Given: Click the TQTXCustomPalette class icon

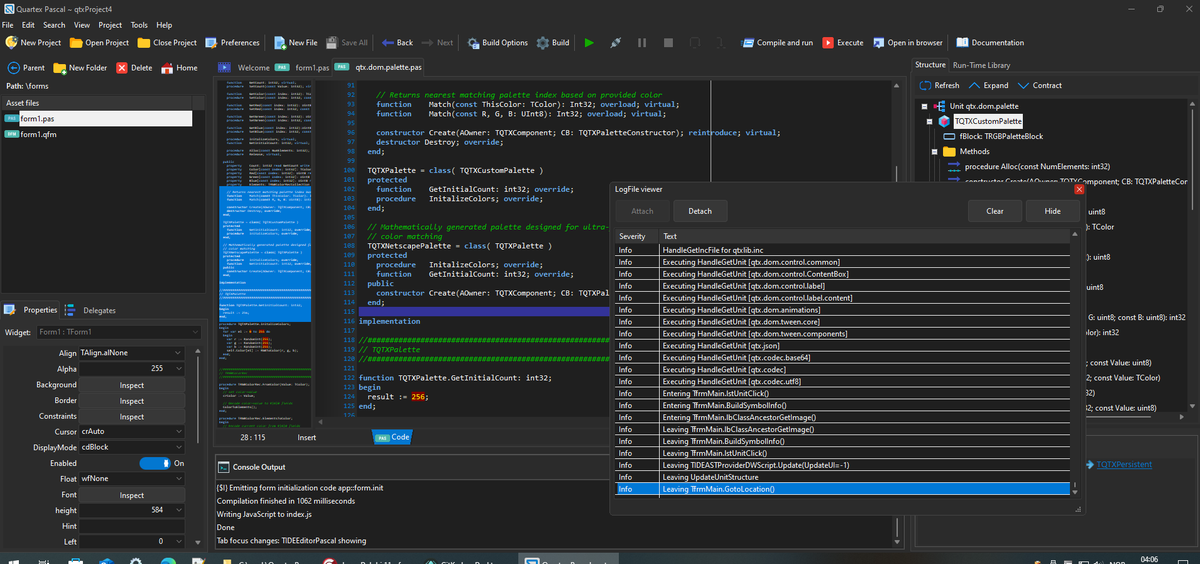Looking at the screenshot, I should coord(945,121).
